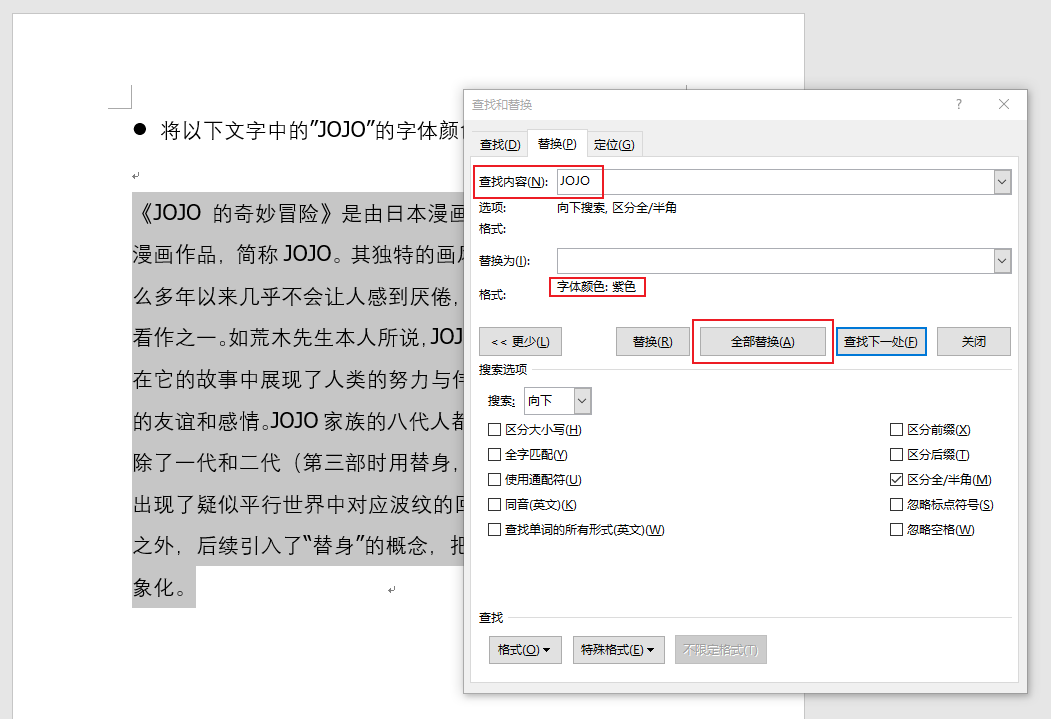Image resolution: width=1051 pixels, height=719 pixels.
Task: Click document line starting 之外，后续引入了
Action: pos(298,545)
